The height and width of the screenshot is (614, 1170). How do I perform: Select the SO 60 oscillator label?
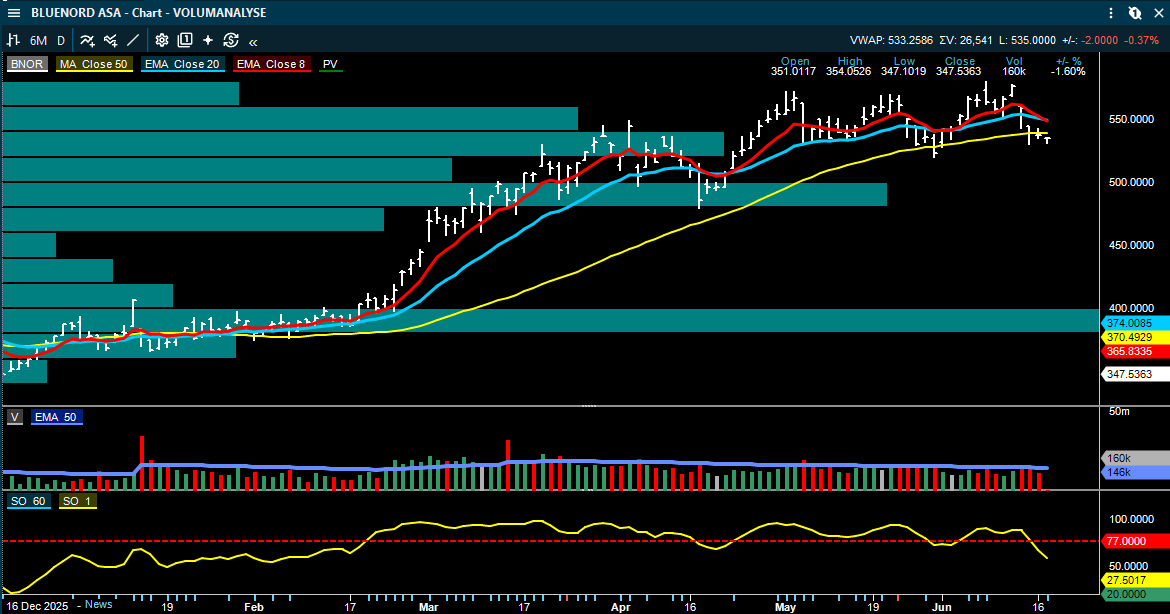click(28, 501)
